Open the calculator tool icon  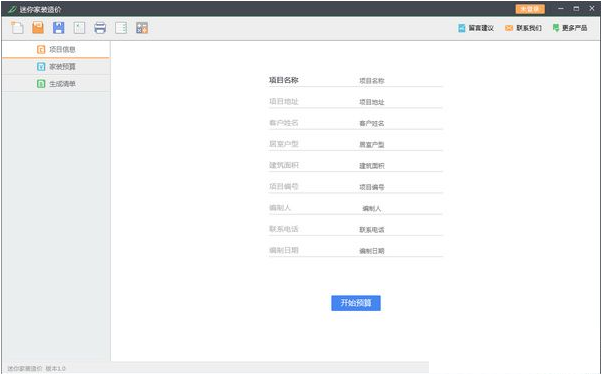coord(142,28)
